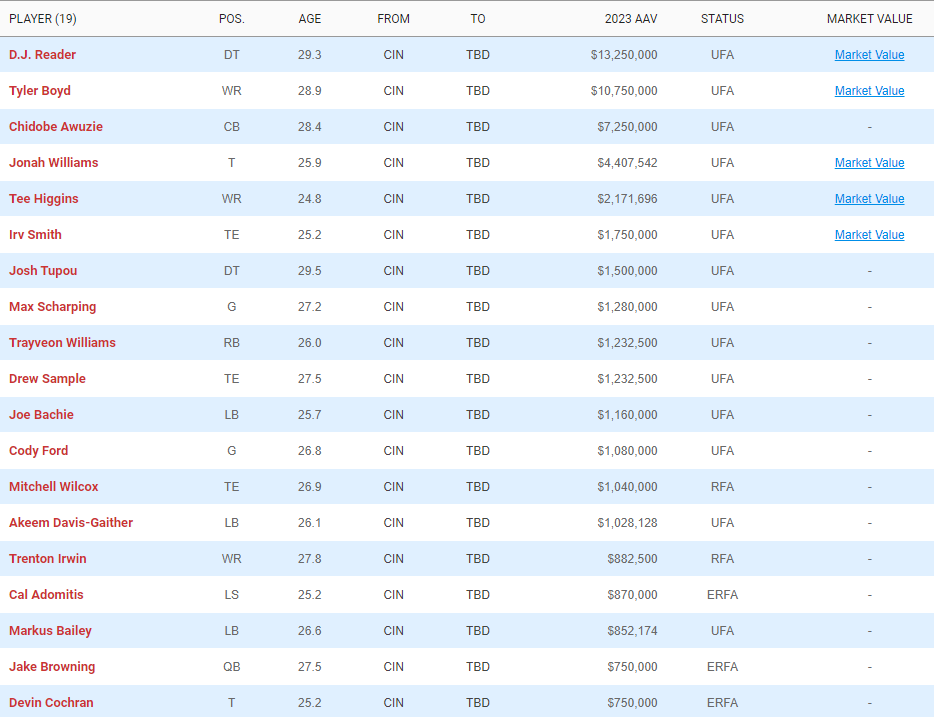Select age 26.0 in Trayveon Williams row
Image resolution: width=934 pixels, height=717 pixels.
pos(310,343)
